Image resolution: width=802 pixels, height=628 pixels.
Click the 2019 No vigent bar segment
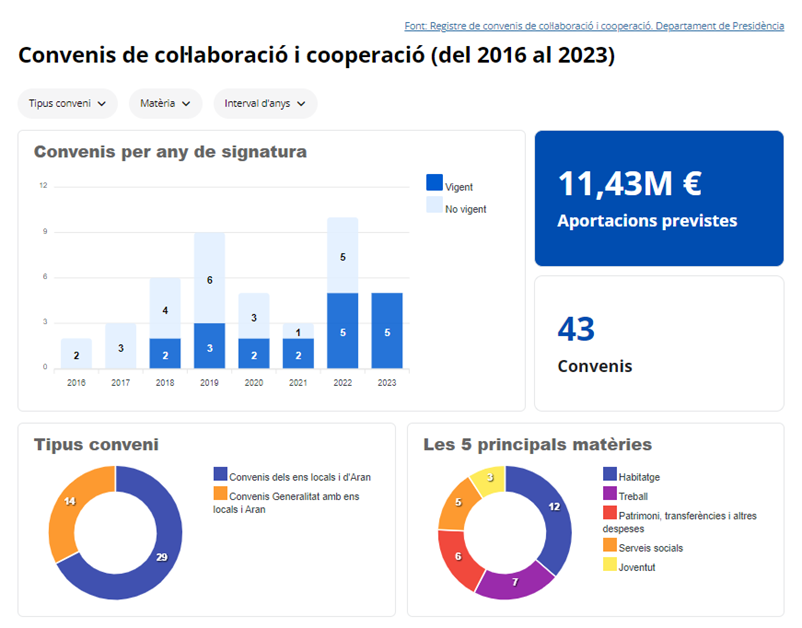(209, 278)
